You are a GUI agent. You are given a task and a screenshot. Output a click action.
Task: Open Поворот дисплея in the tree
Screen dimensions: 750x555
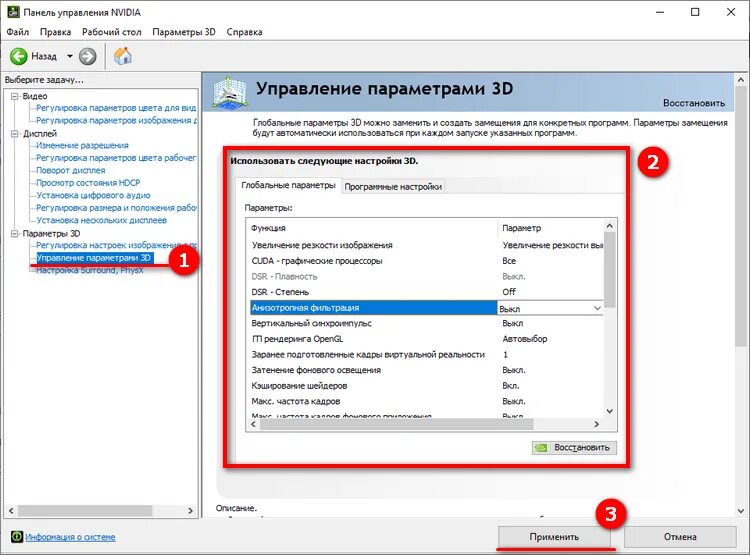pos(71,170)
